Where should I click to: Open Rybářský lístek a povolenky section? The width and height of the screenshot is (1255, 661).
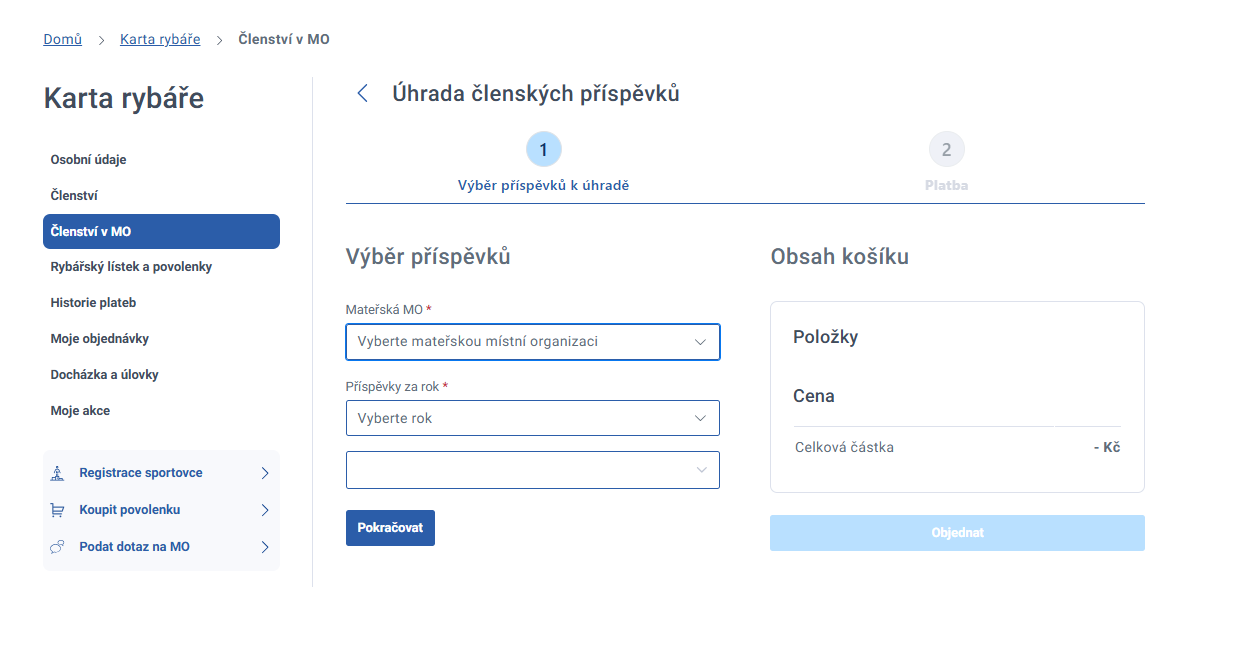click(131, 267)
